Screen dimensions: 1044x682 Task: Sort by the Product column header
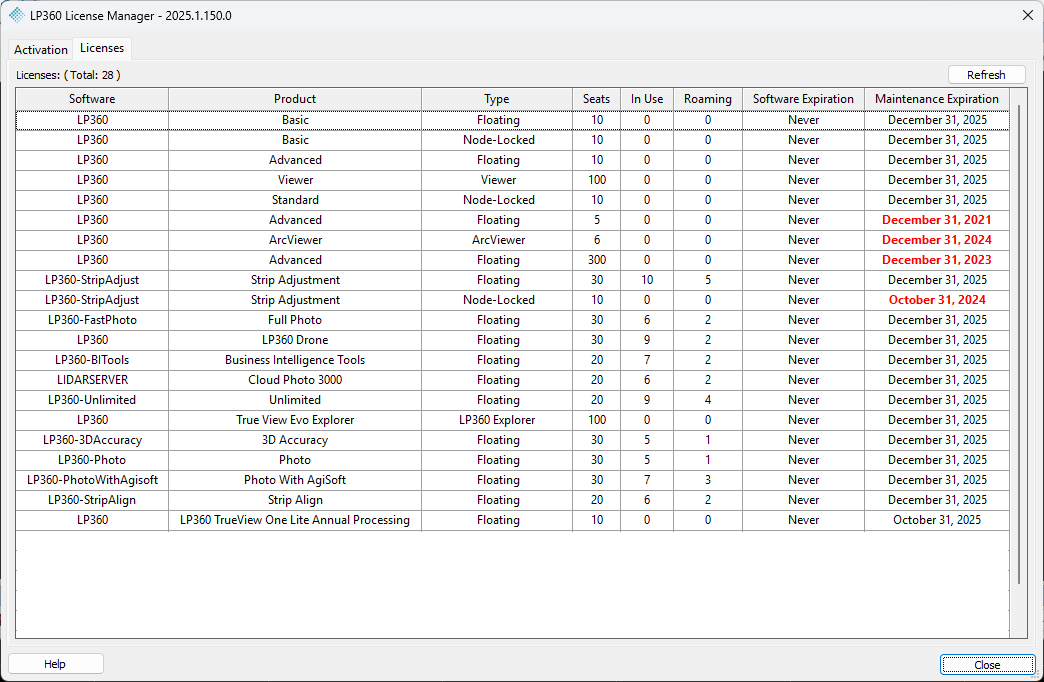pyautogui.click(x=295, y=99)
